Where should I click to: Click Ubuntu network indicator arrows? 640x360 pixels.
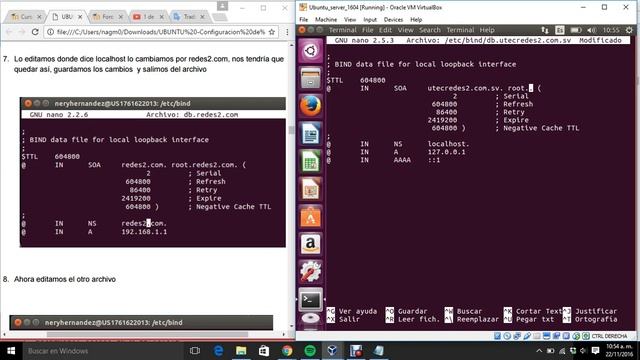[545, 30]
